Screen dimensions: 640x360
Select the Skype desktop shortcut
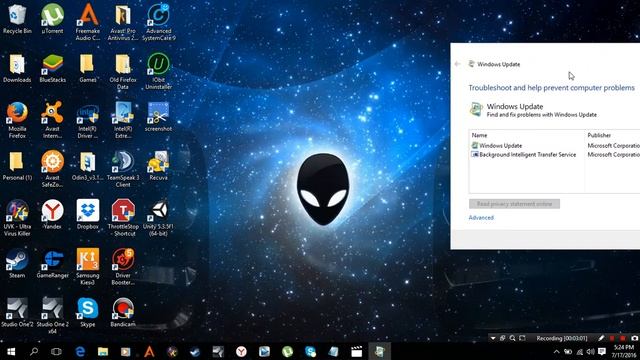(88, 313)
